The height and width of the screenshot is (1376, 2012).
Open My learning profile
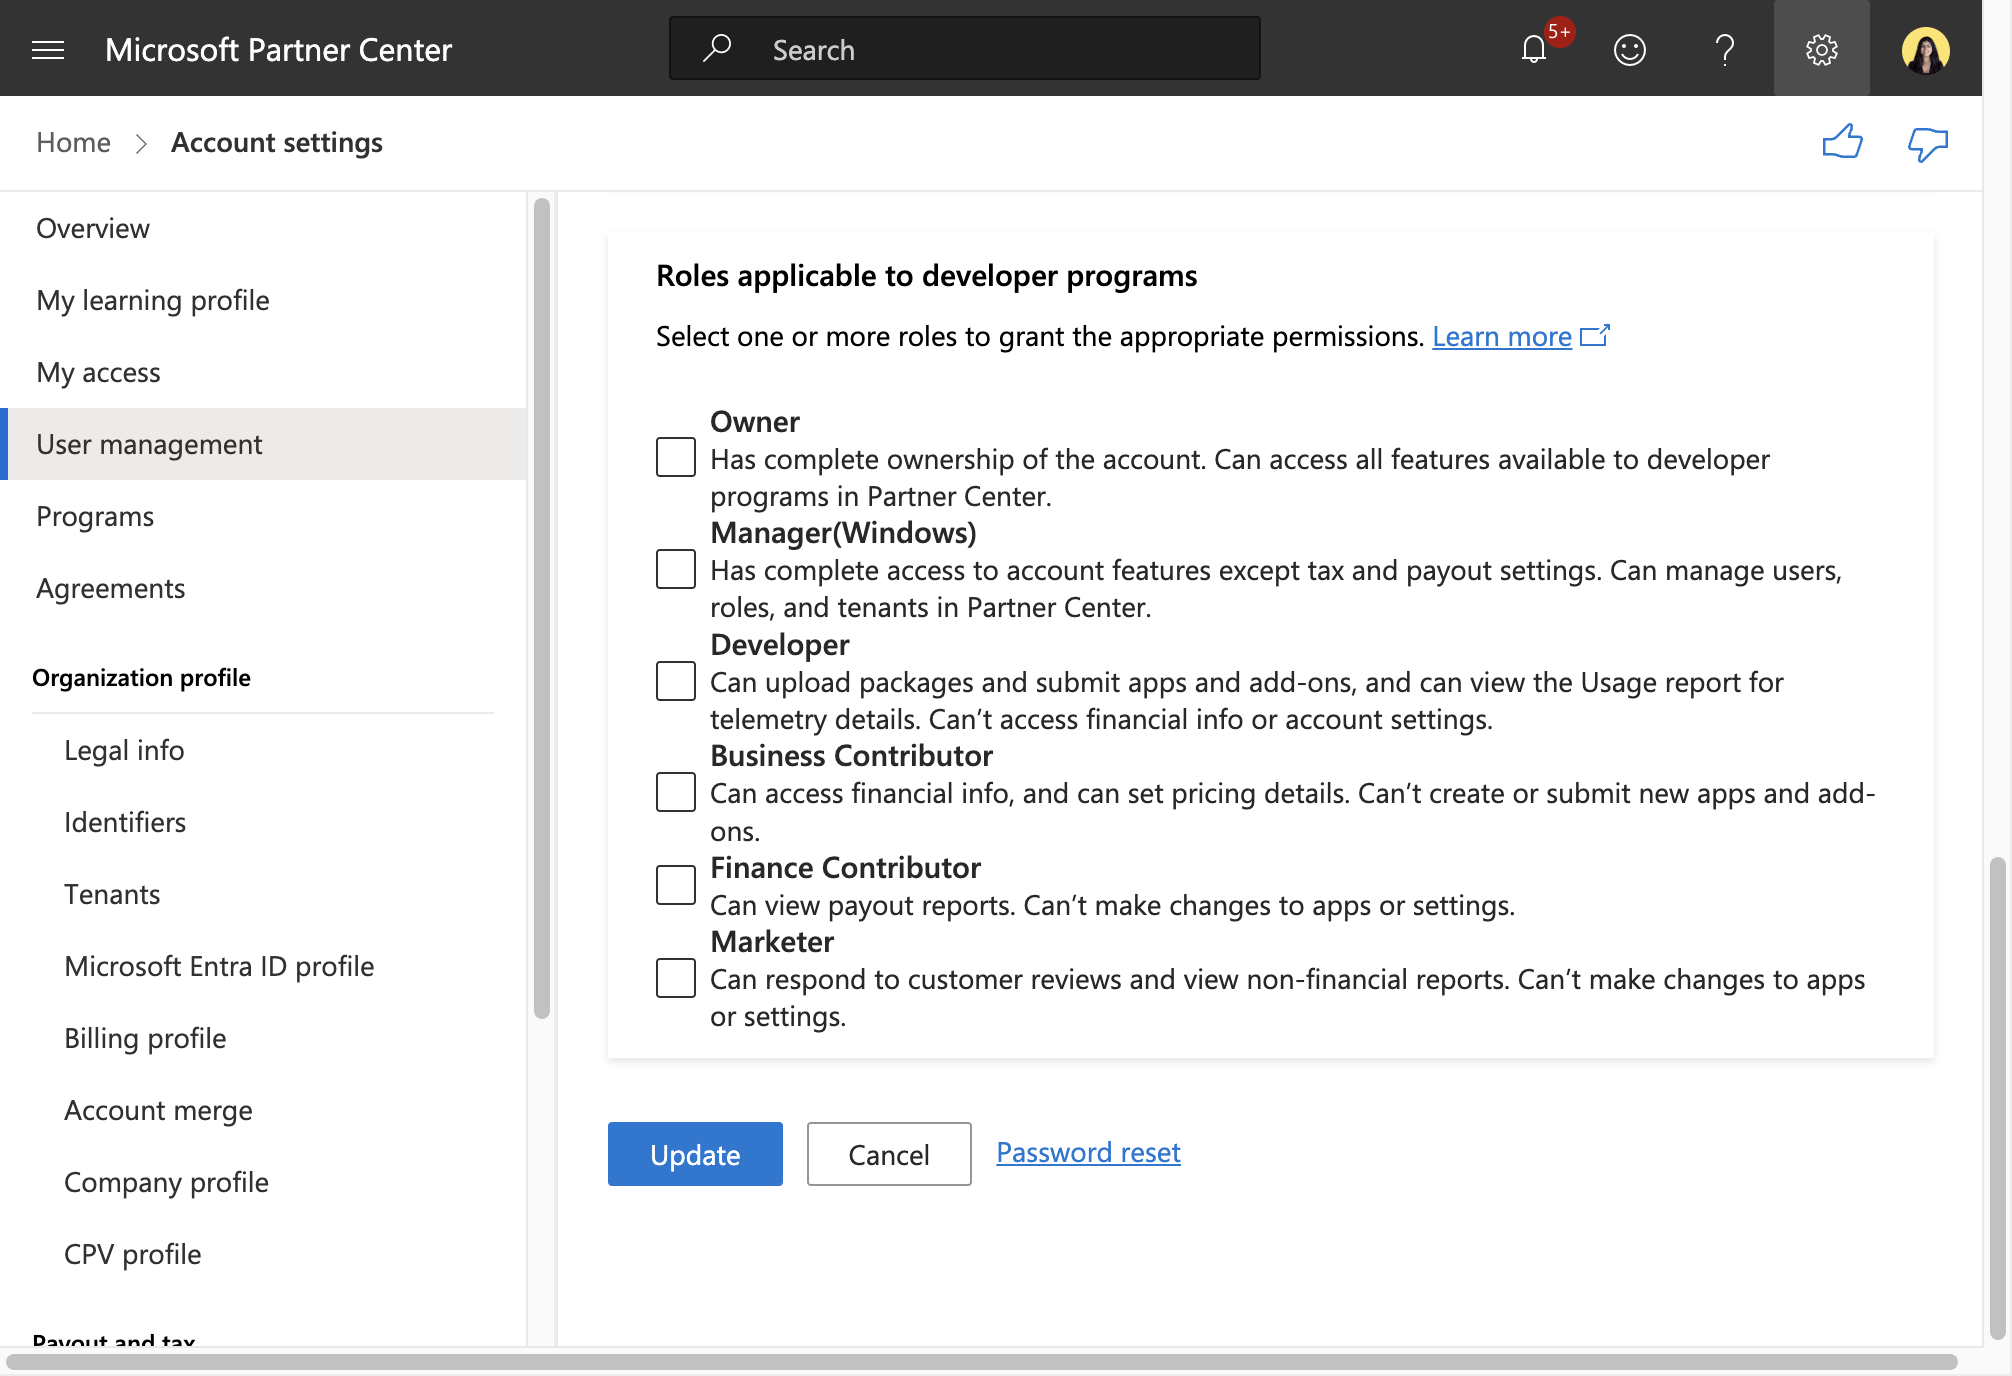pos(264,300)
